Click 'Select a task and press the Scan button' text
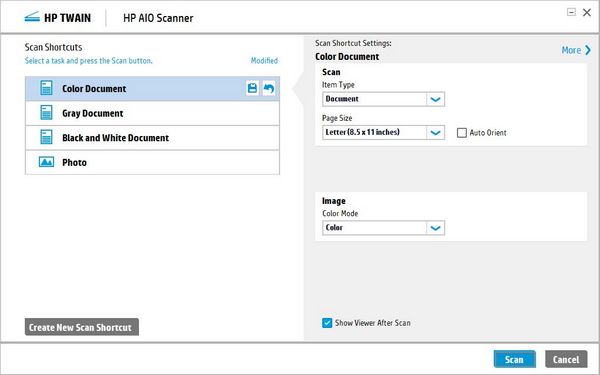This screenshot has height=375, width=600. pos(88,60)
